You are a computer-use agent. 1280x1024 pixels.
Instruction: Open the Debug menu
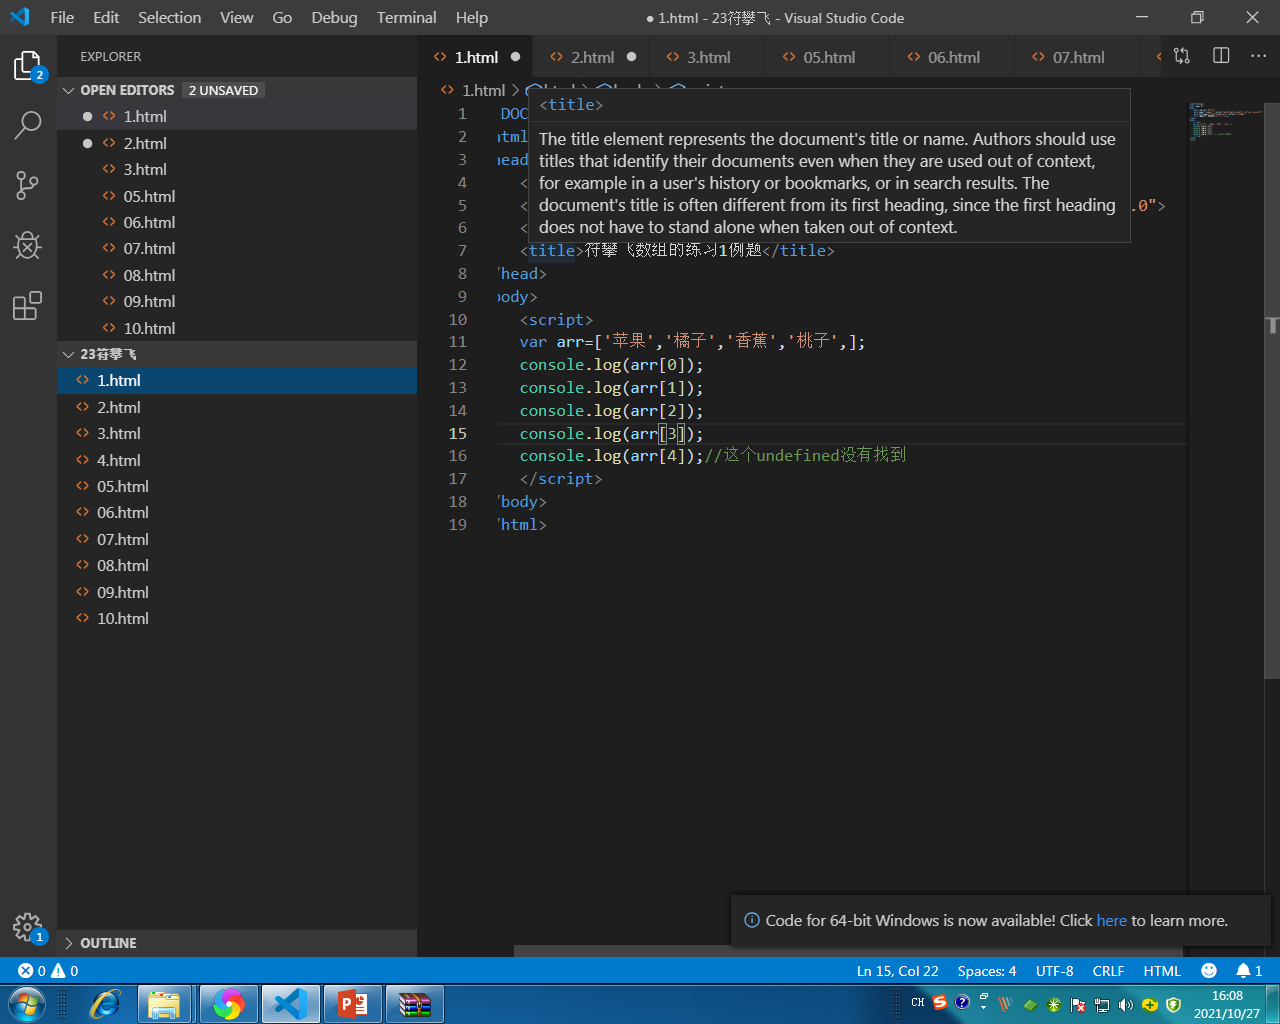[x=334, y=17]
